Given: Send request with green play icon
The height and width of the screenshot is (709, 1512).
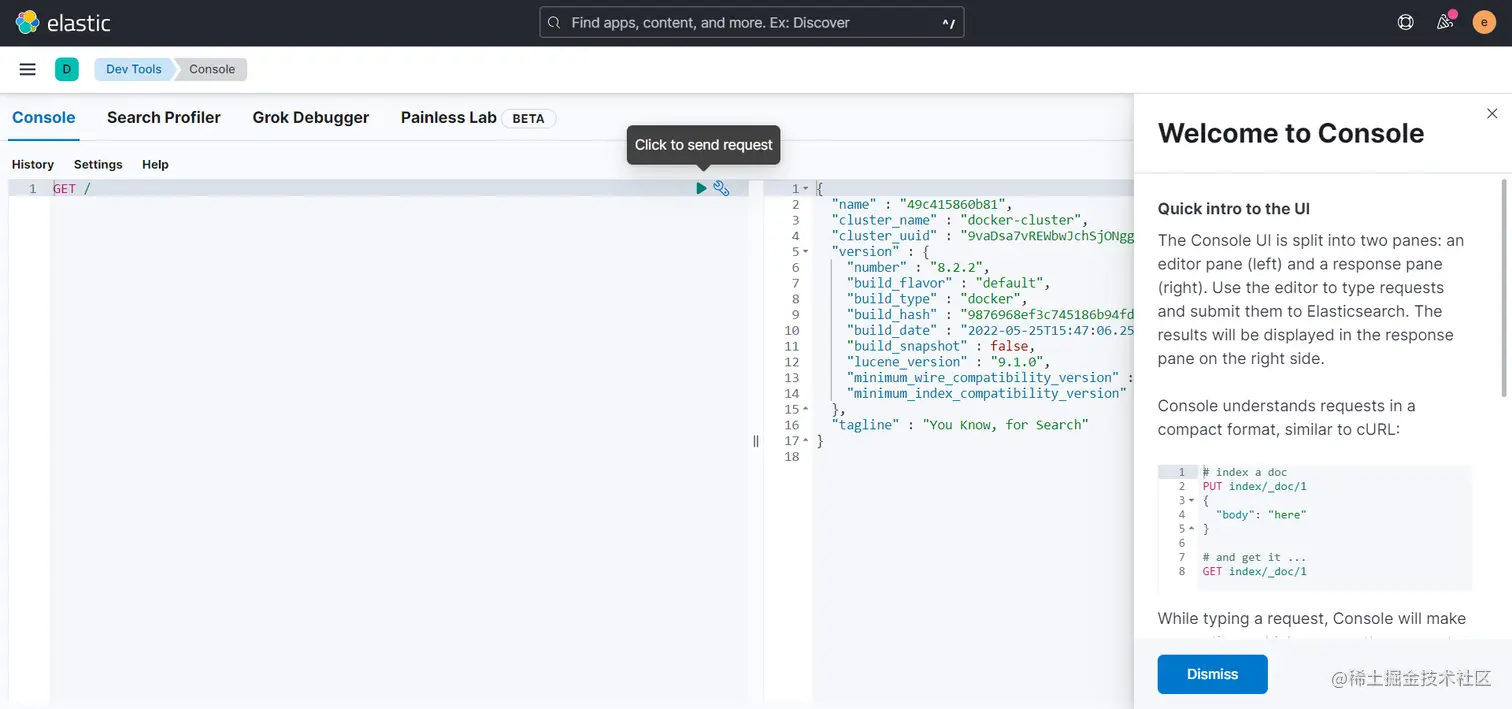Looking at the screenshot, I should (x=701, y=188).
